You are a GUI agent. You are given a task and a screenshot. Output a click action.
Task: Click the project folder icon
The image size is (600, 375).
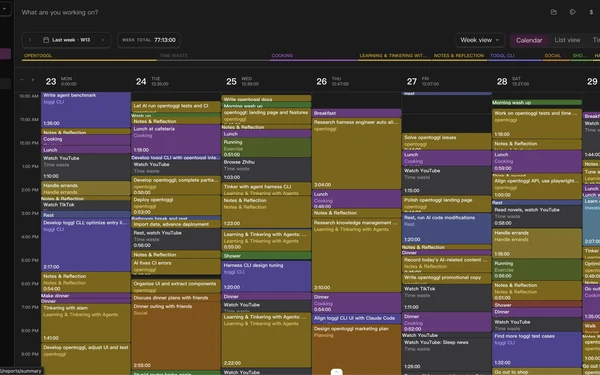pyautogui.click(x=553, y=12)
